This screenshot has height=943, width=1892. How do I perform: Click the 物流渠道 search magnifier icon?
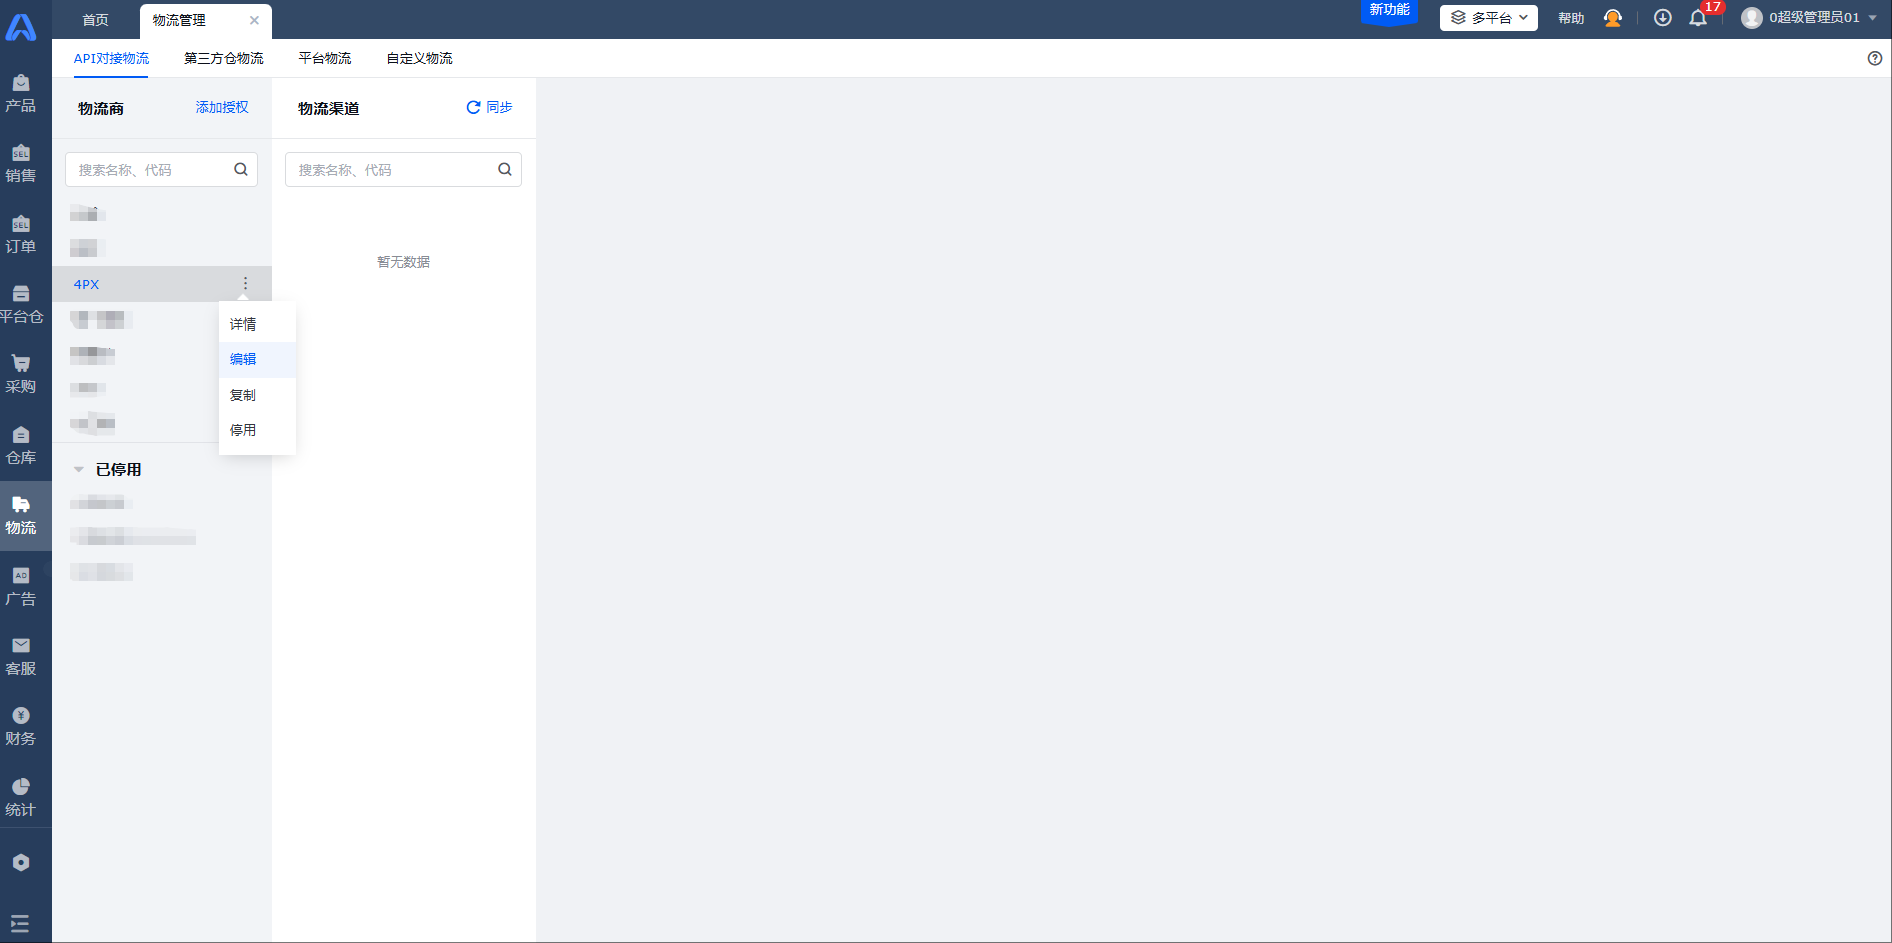point(505,169)
